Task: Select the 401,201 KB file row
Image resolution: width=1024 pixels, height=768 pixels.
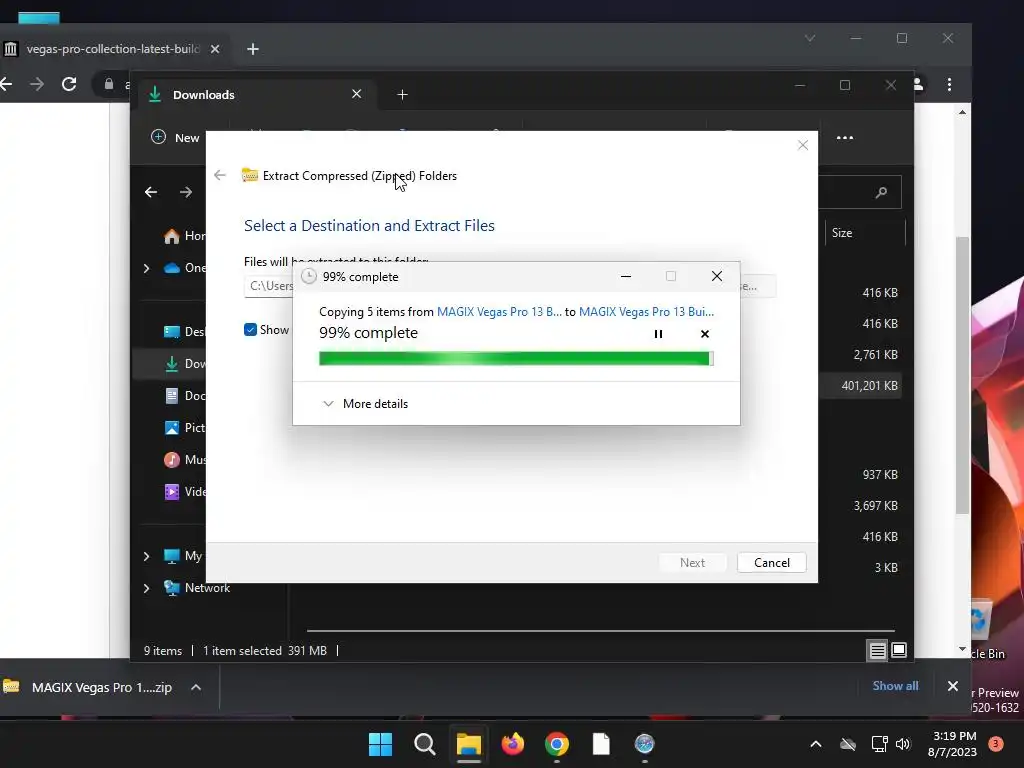Action: 861,386
